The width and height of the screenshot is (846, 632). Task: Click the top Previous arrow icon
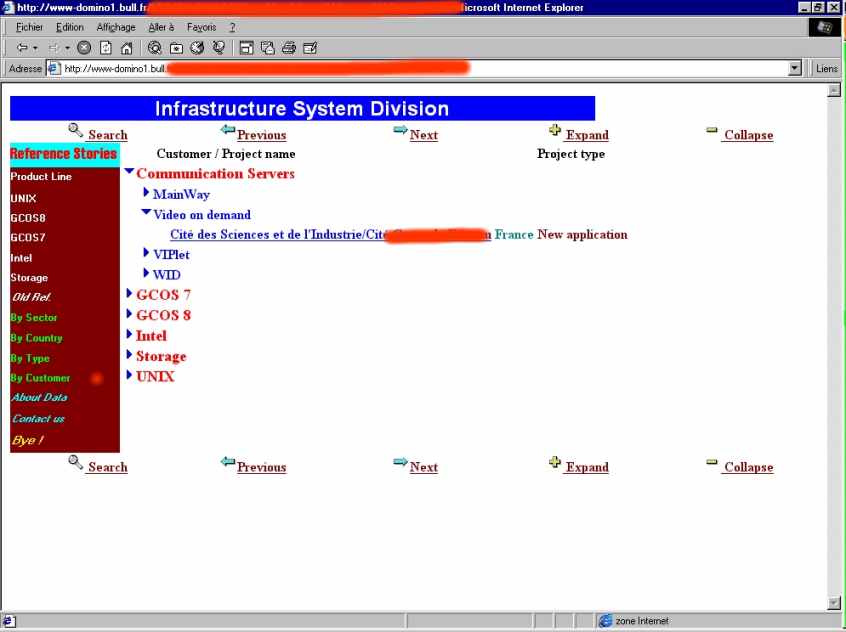228,130
